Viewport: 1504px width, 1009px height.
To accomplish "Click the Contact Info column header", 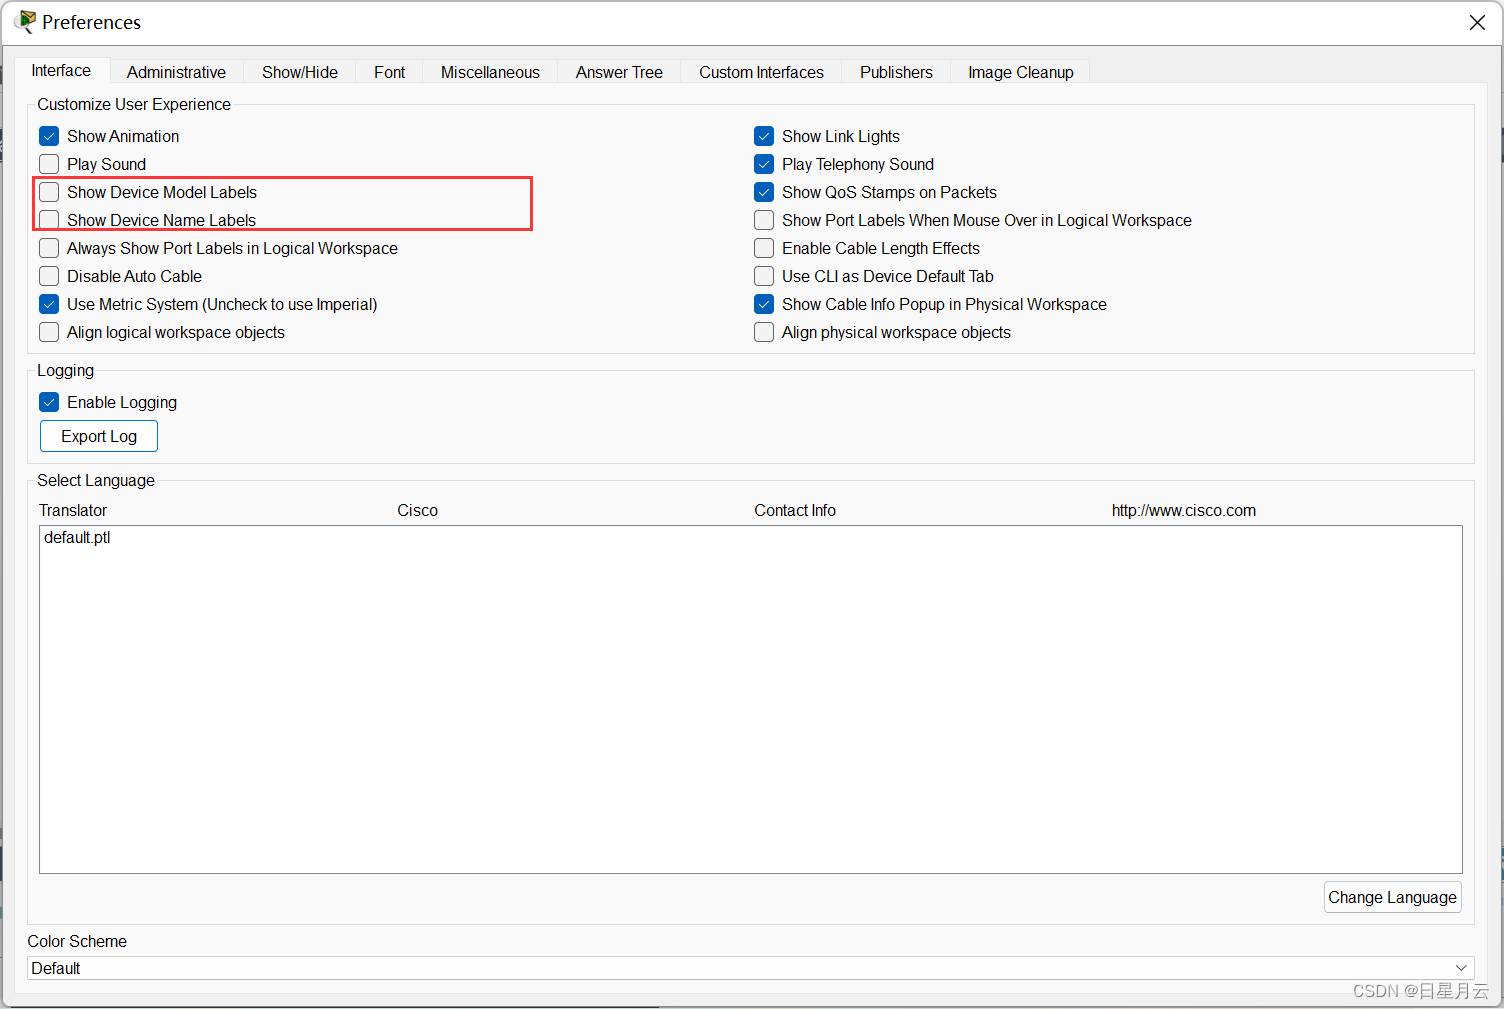I will pyautogui.click(x=795, y=510).
